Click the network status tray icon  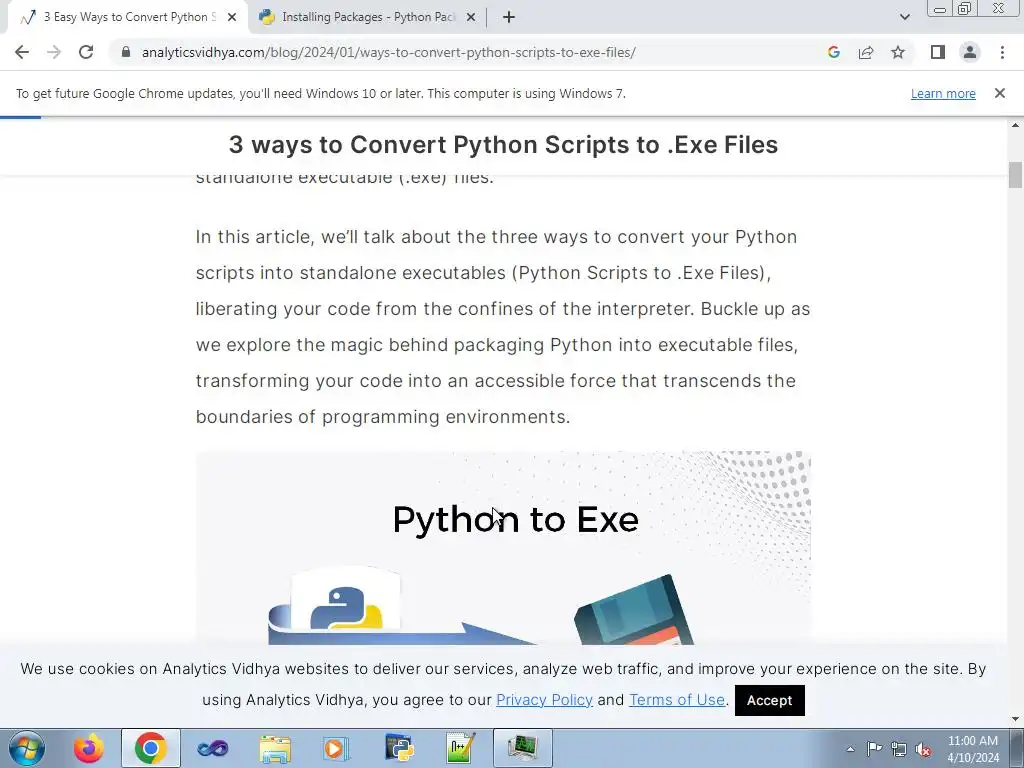tap(899, 749)
